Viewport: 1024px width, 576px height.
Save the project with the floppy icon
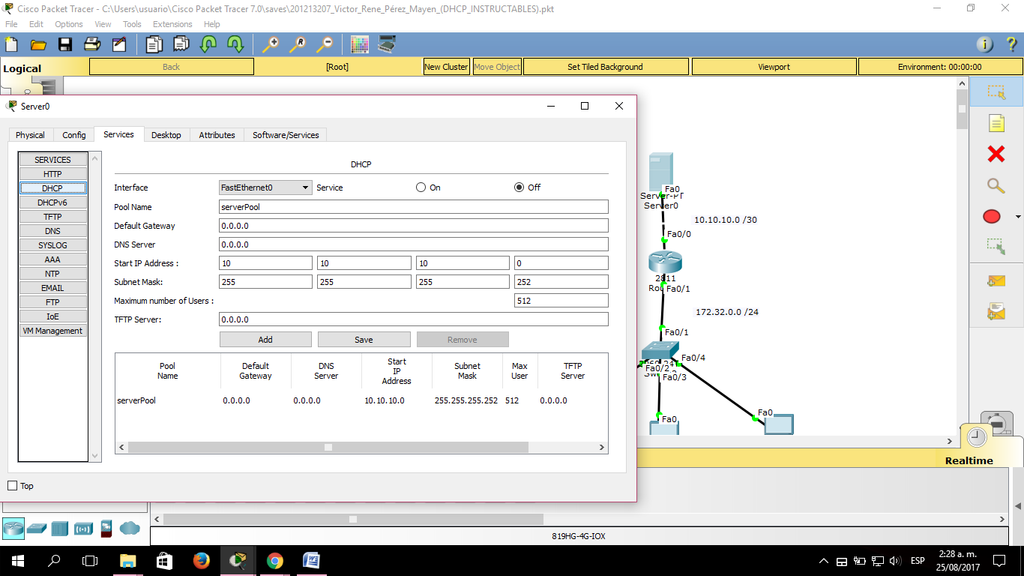click(x=65, y=44)
